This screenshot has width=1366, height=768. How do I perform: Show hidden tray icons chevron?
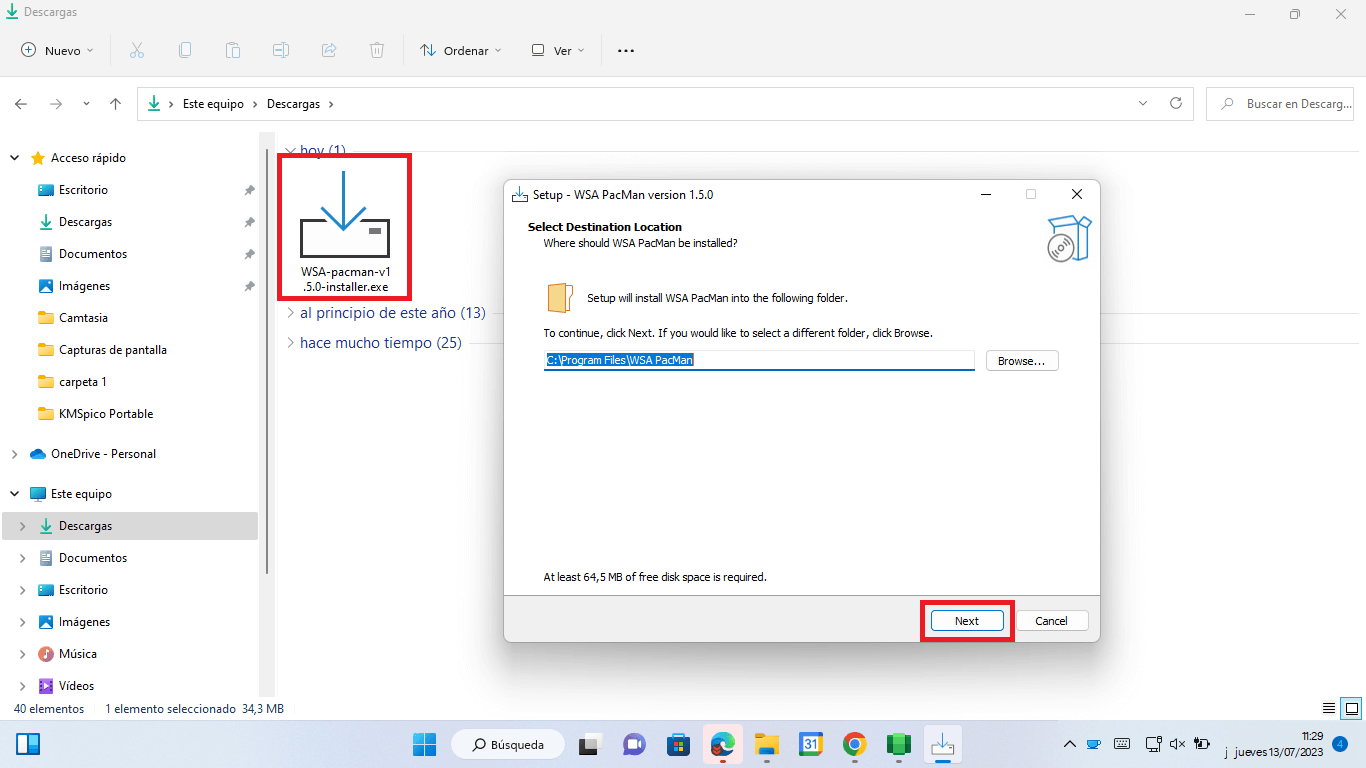1069,744
